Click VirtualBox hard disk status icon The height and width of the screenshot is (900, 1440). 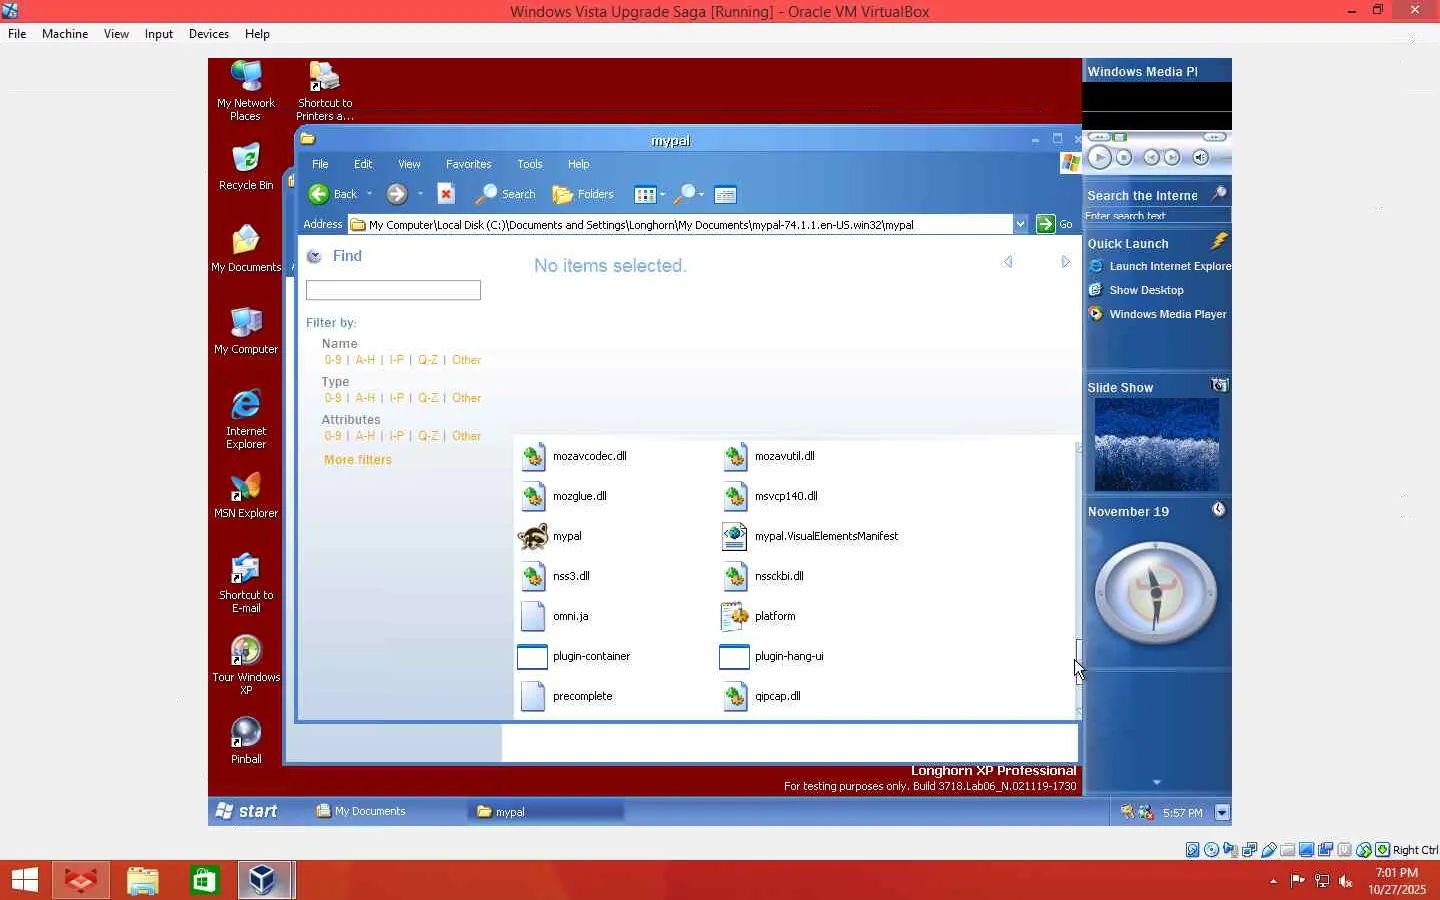click(x=1193, y=850)
